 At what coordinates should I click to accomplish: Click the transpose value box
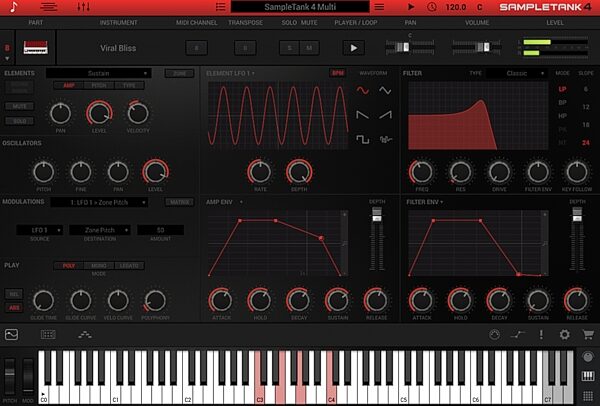pos(245,48)
